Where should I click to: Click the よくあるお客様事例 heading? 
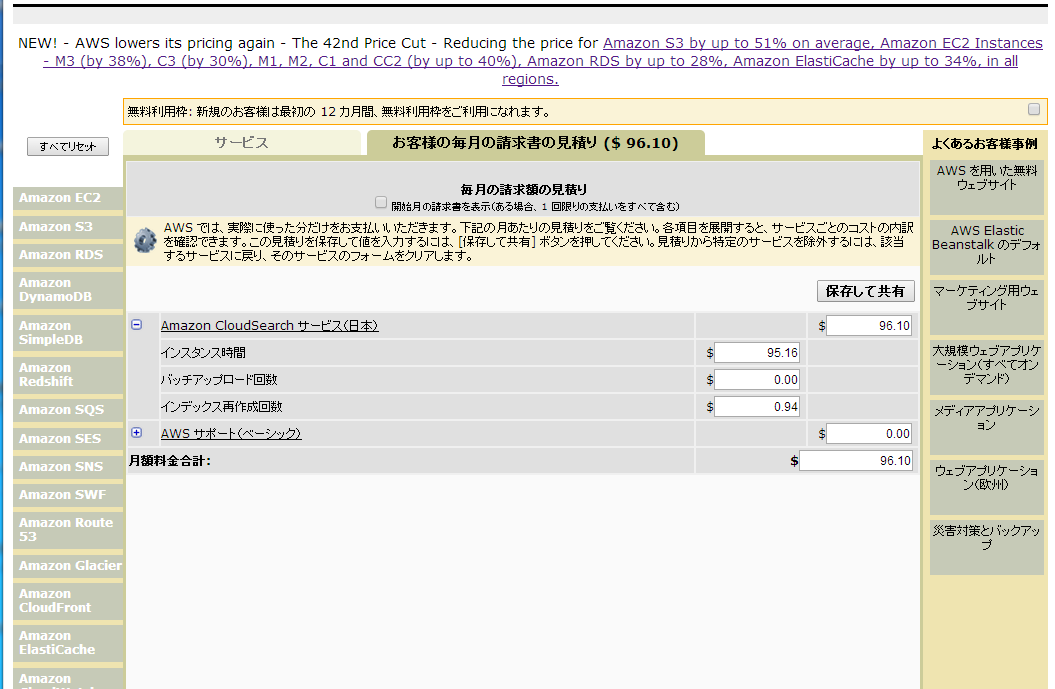click(x=984, y=143)
